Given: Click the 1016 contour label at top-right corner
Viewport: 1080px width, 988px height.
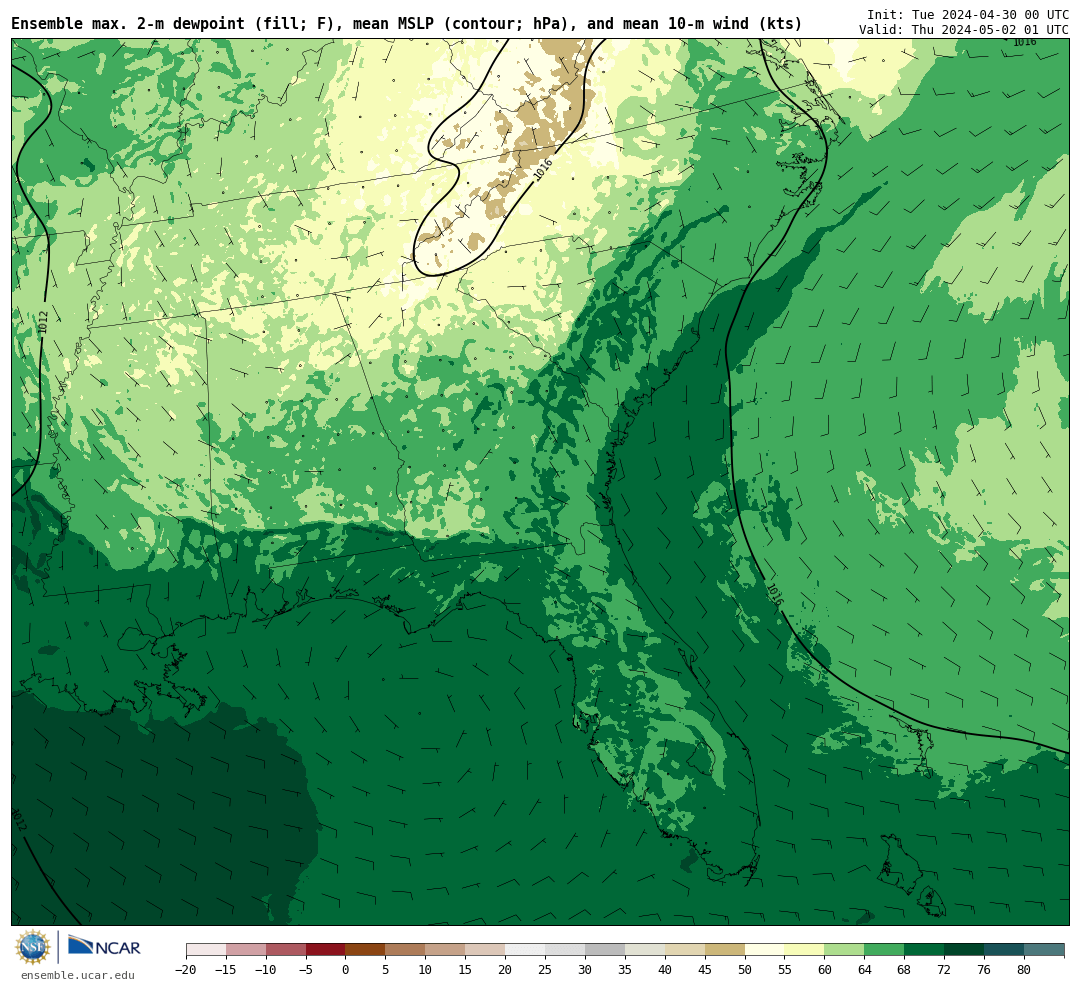Looking at the screenshot, I should [x=1025, y=41].
